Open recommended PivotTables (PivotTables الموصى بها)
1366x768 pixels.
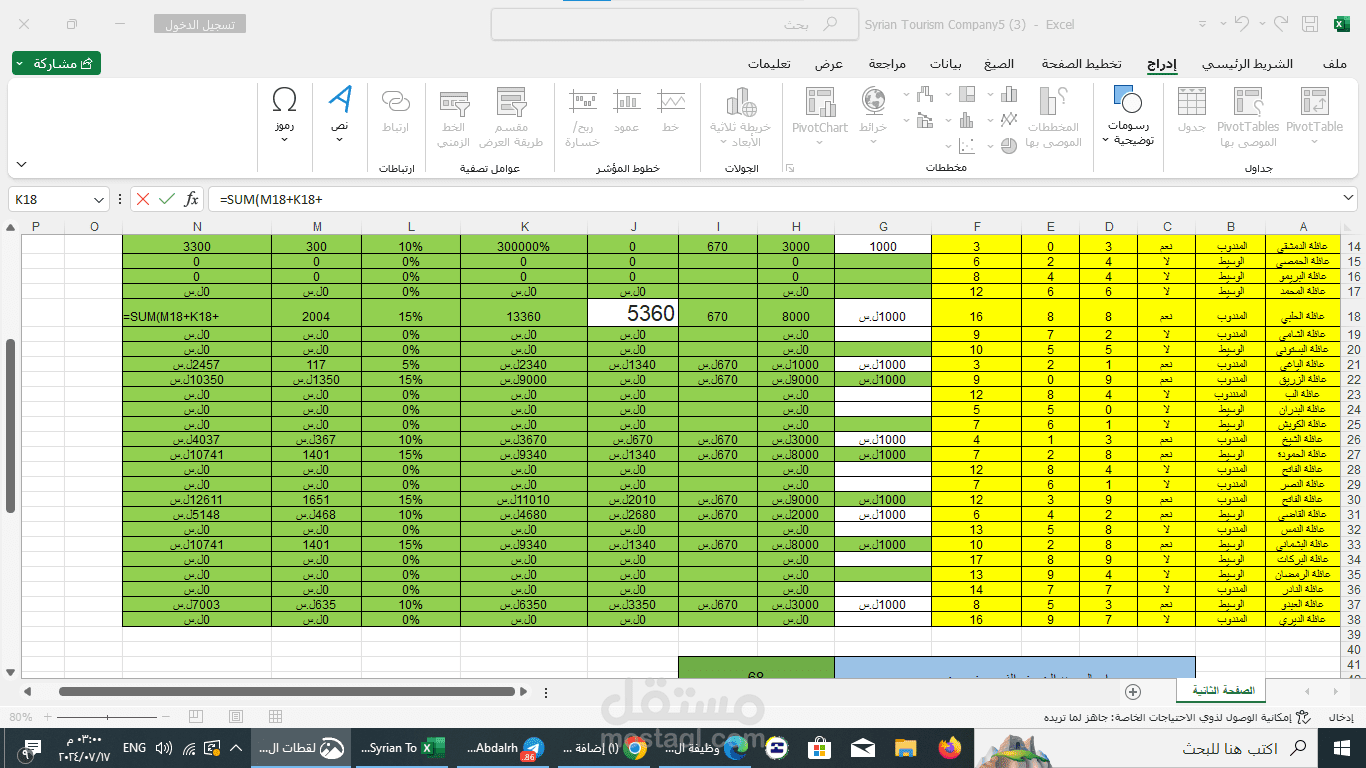[1248, 117]
